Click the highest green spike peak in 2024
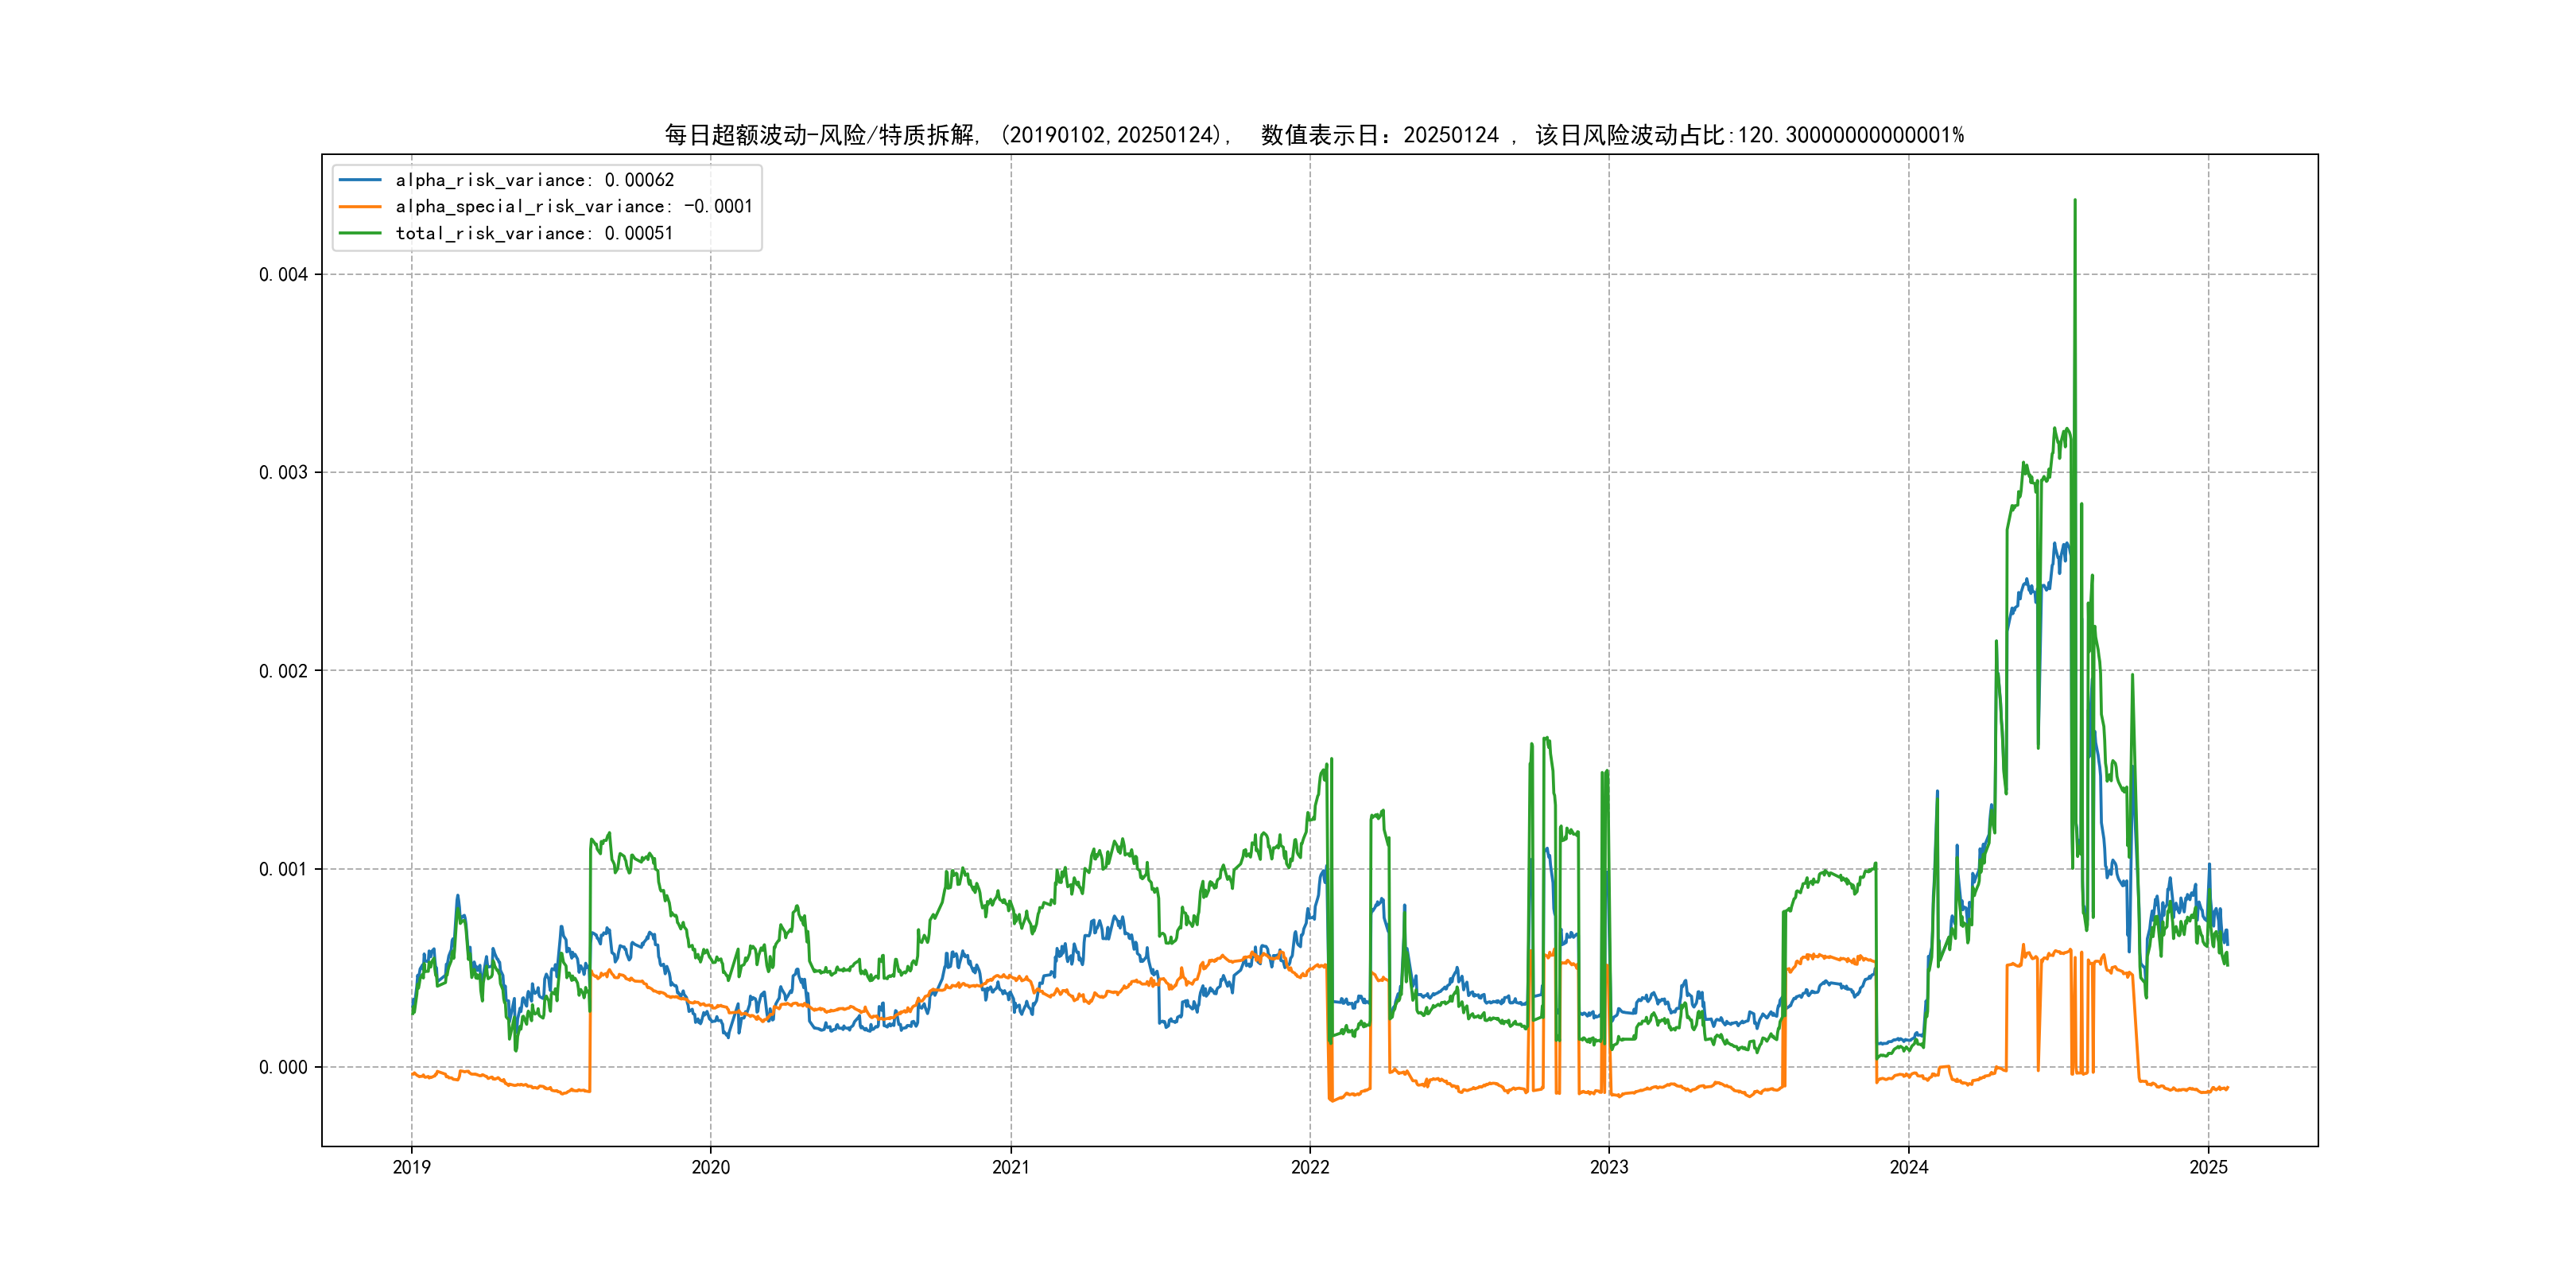2576x1288 pixels. click(2074, 201)
